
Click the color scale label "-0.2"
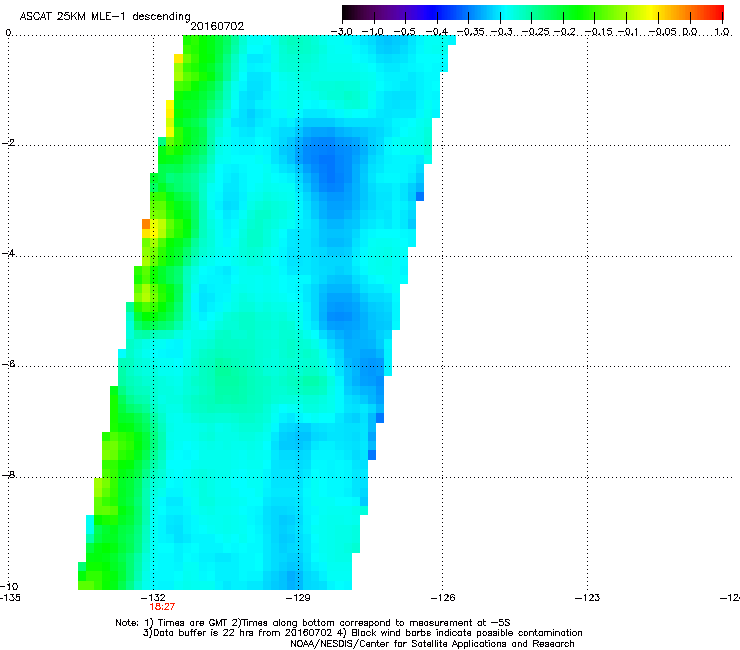(564, 32)
